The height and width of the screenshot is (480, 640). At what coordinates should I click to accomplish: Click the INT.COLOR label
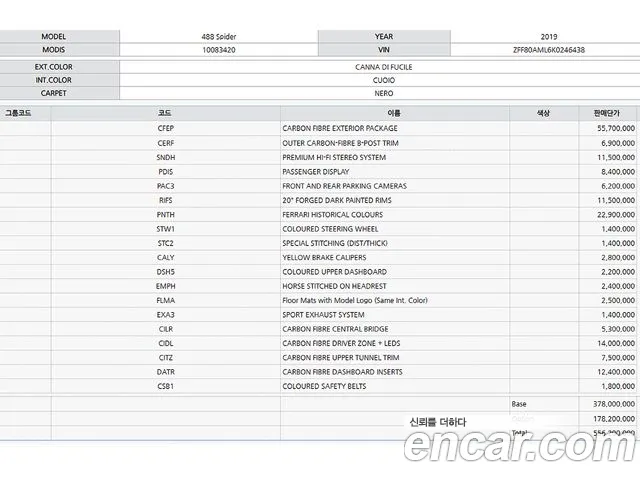click(x=53, y=80)
